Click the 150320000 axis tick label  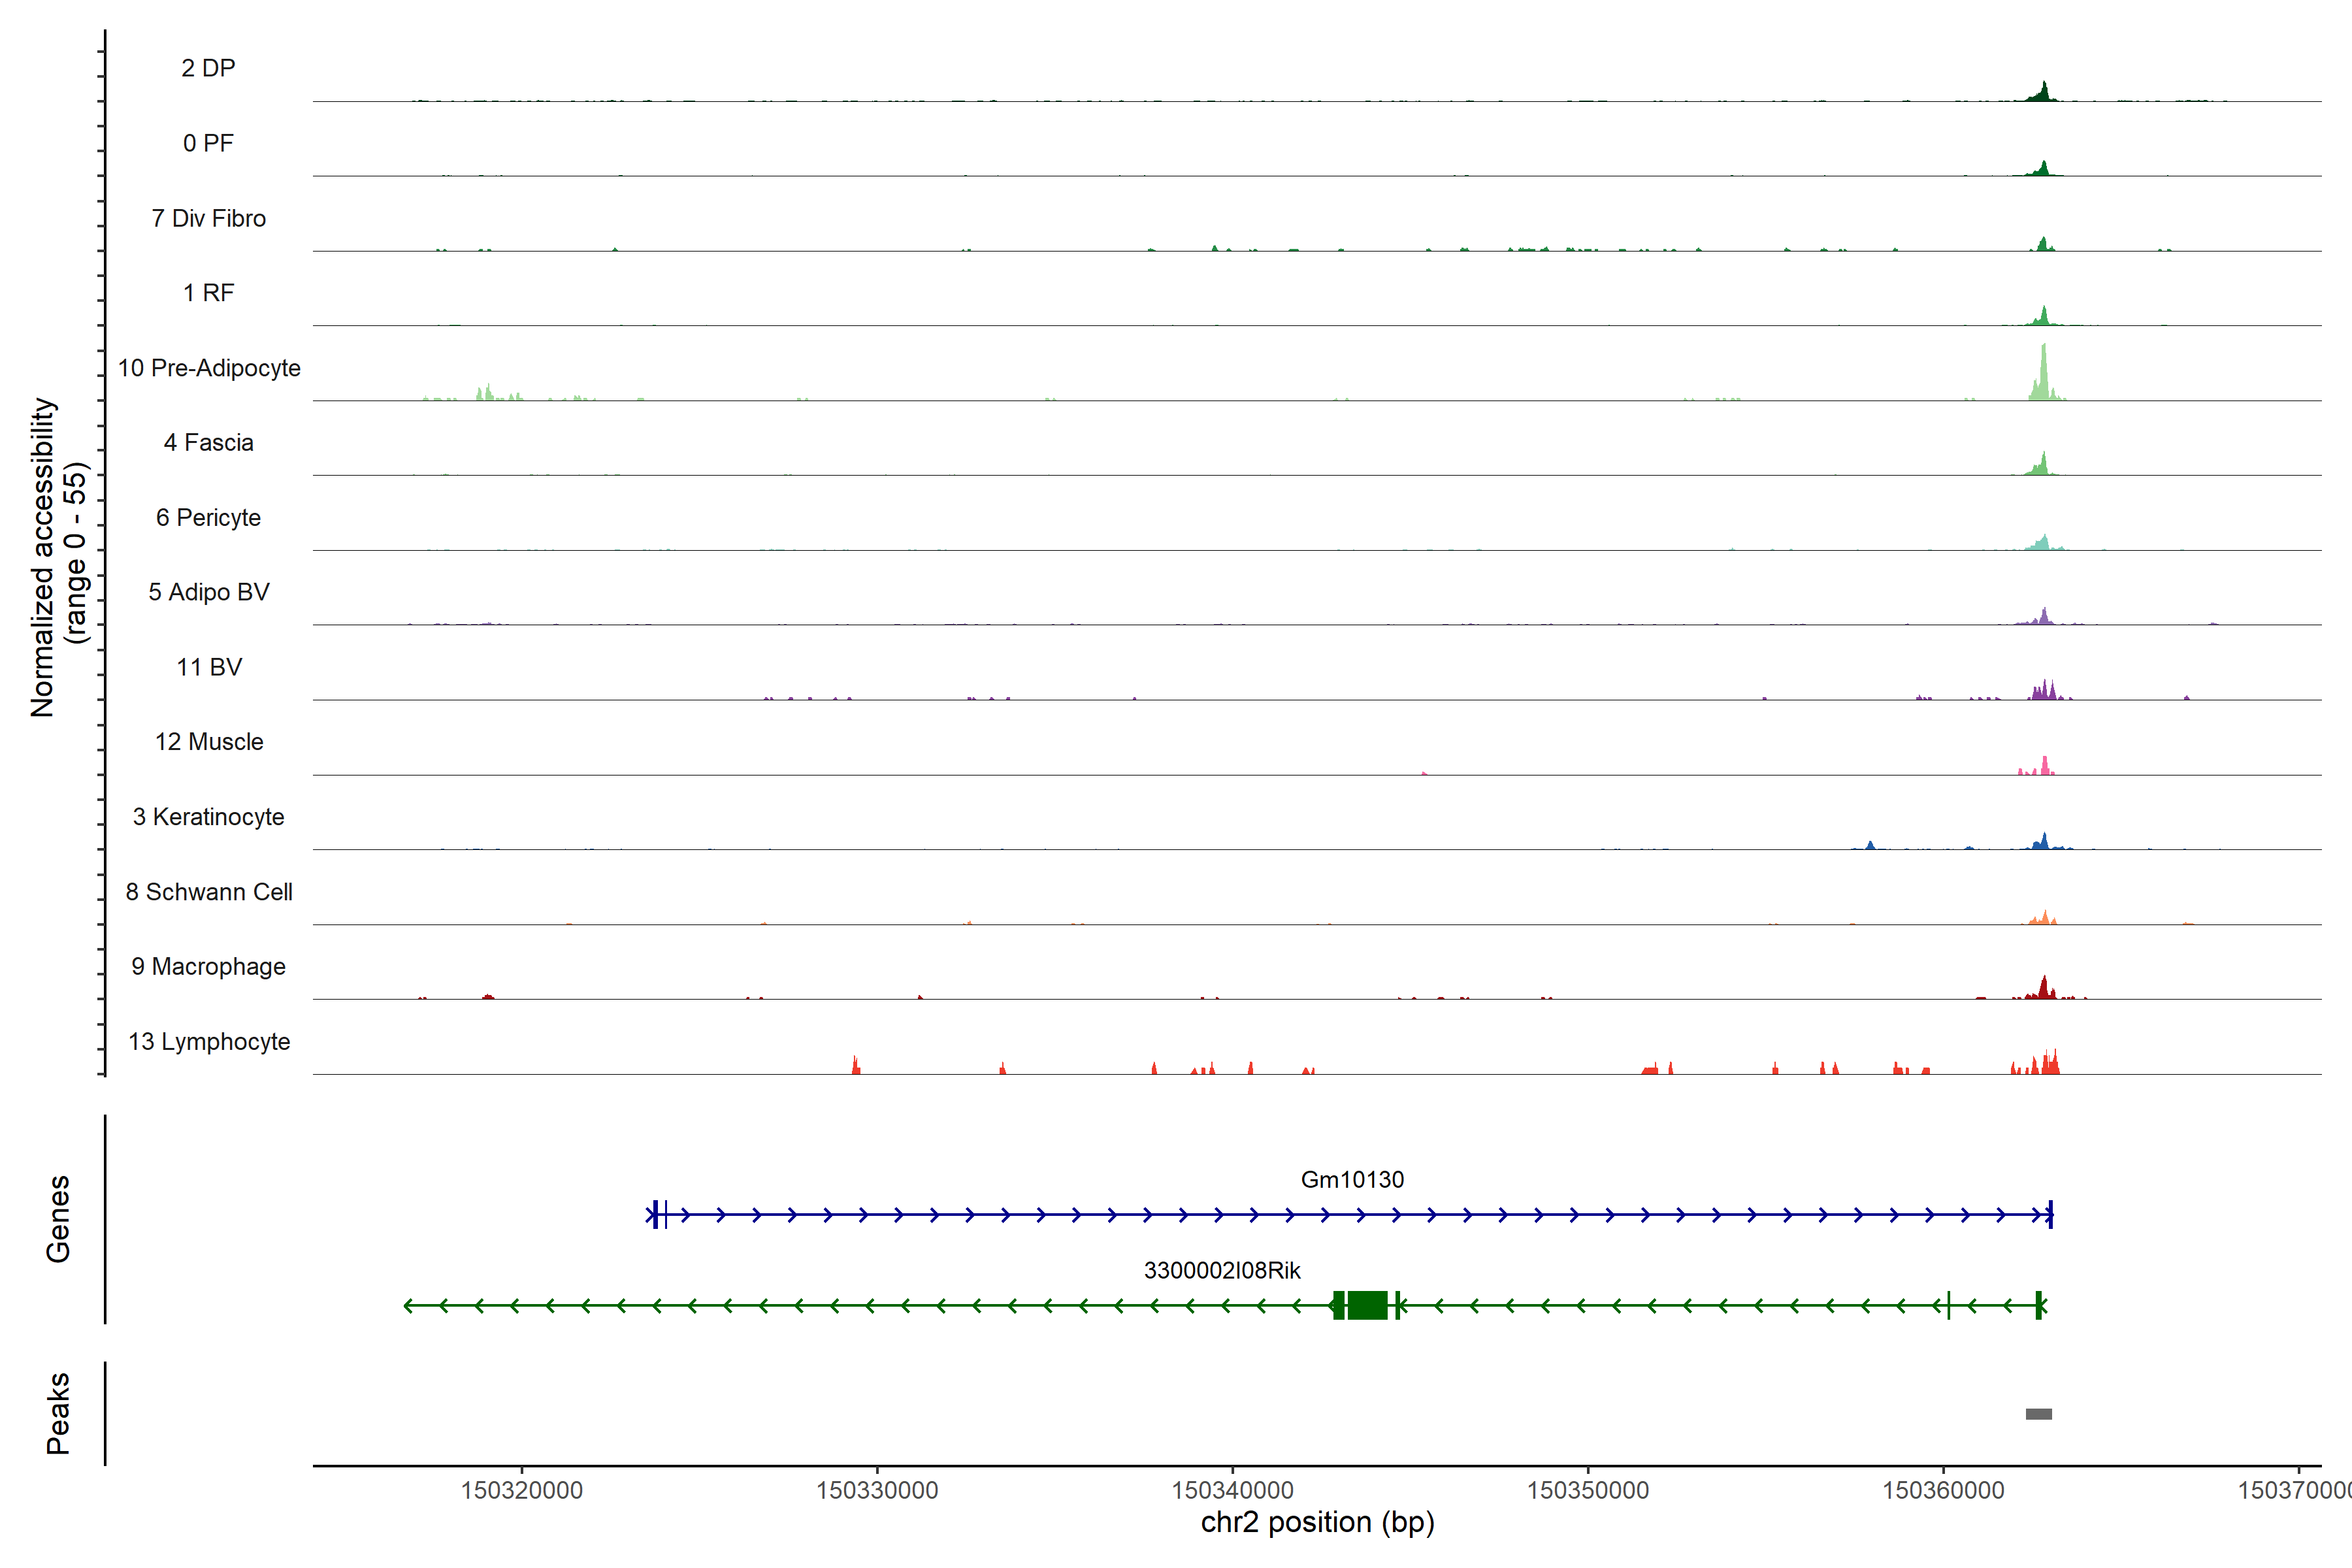pos(521,1490)
